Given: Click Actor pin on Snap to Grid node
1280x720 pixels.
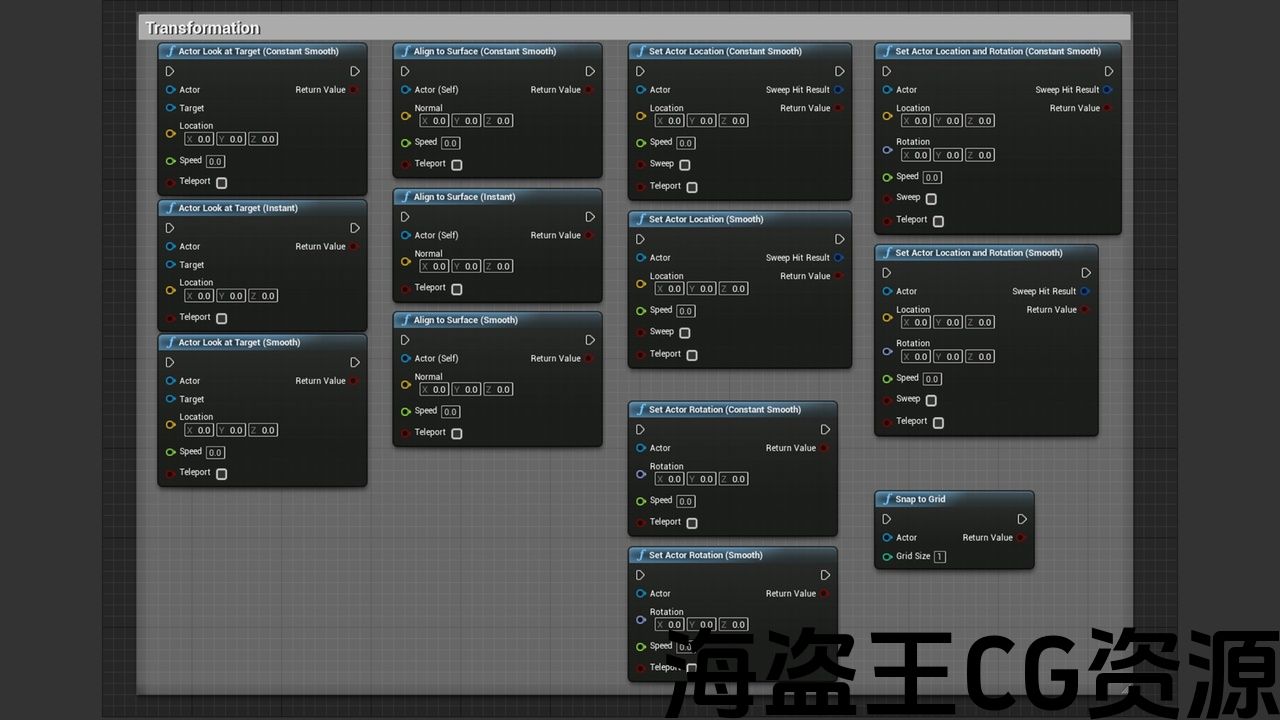Looking at the screenshot, I should point(887,538).
